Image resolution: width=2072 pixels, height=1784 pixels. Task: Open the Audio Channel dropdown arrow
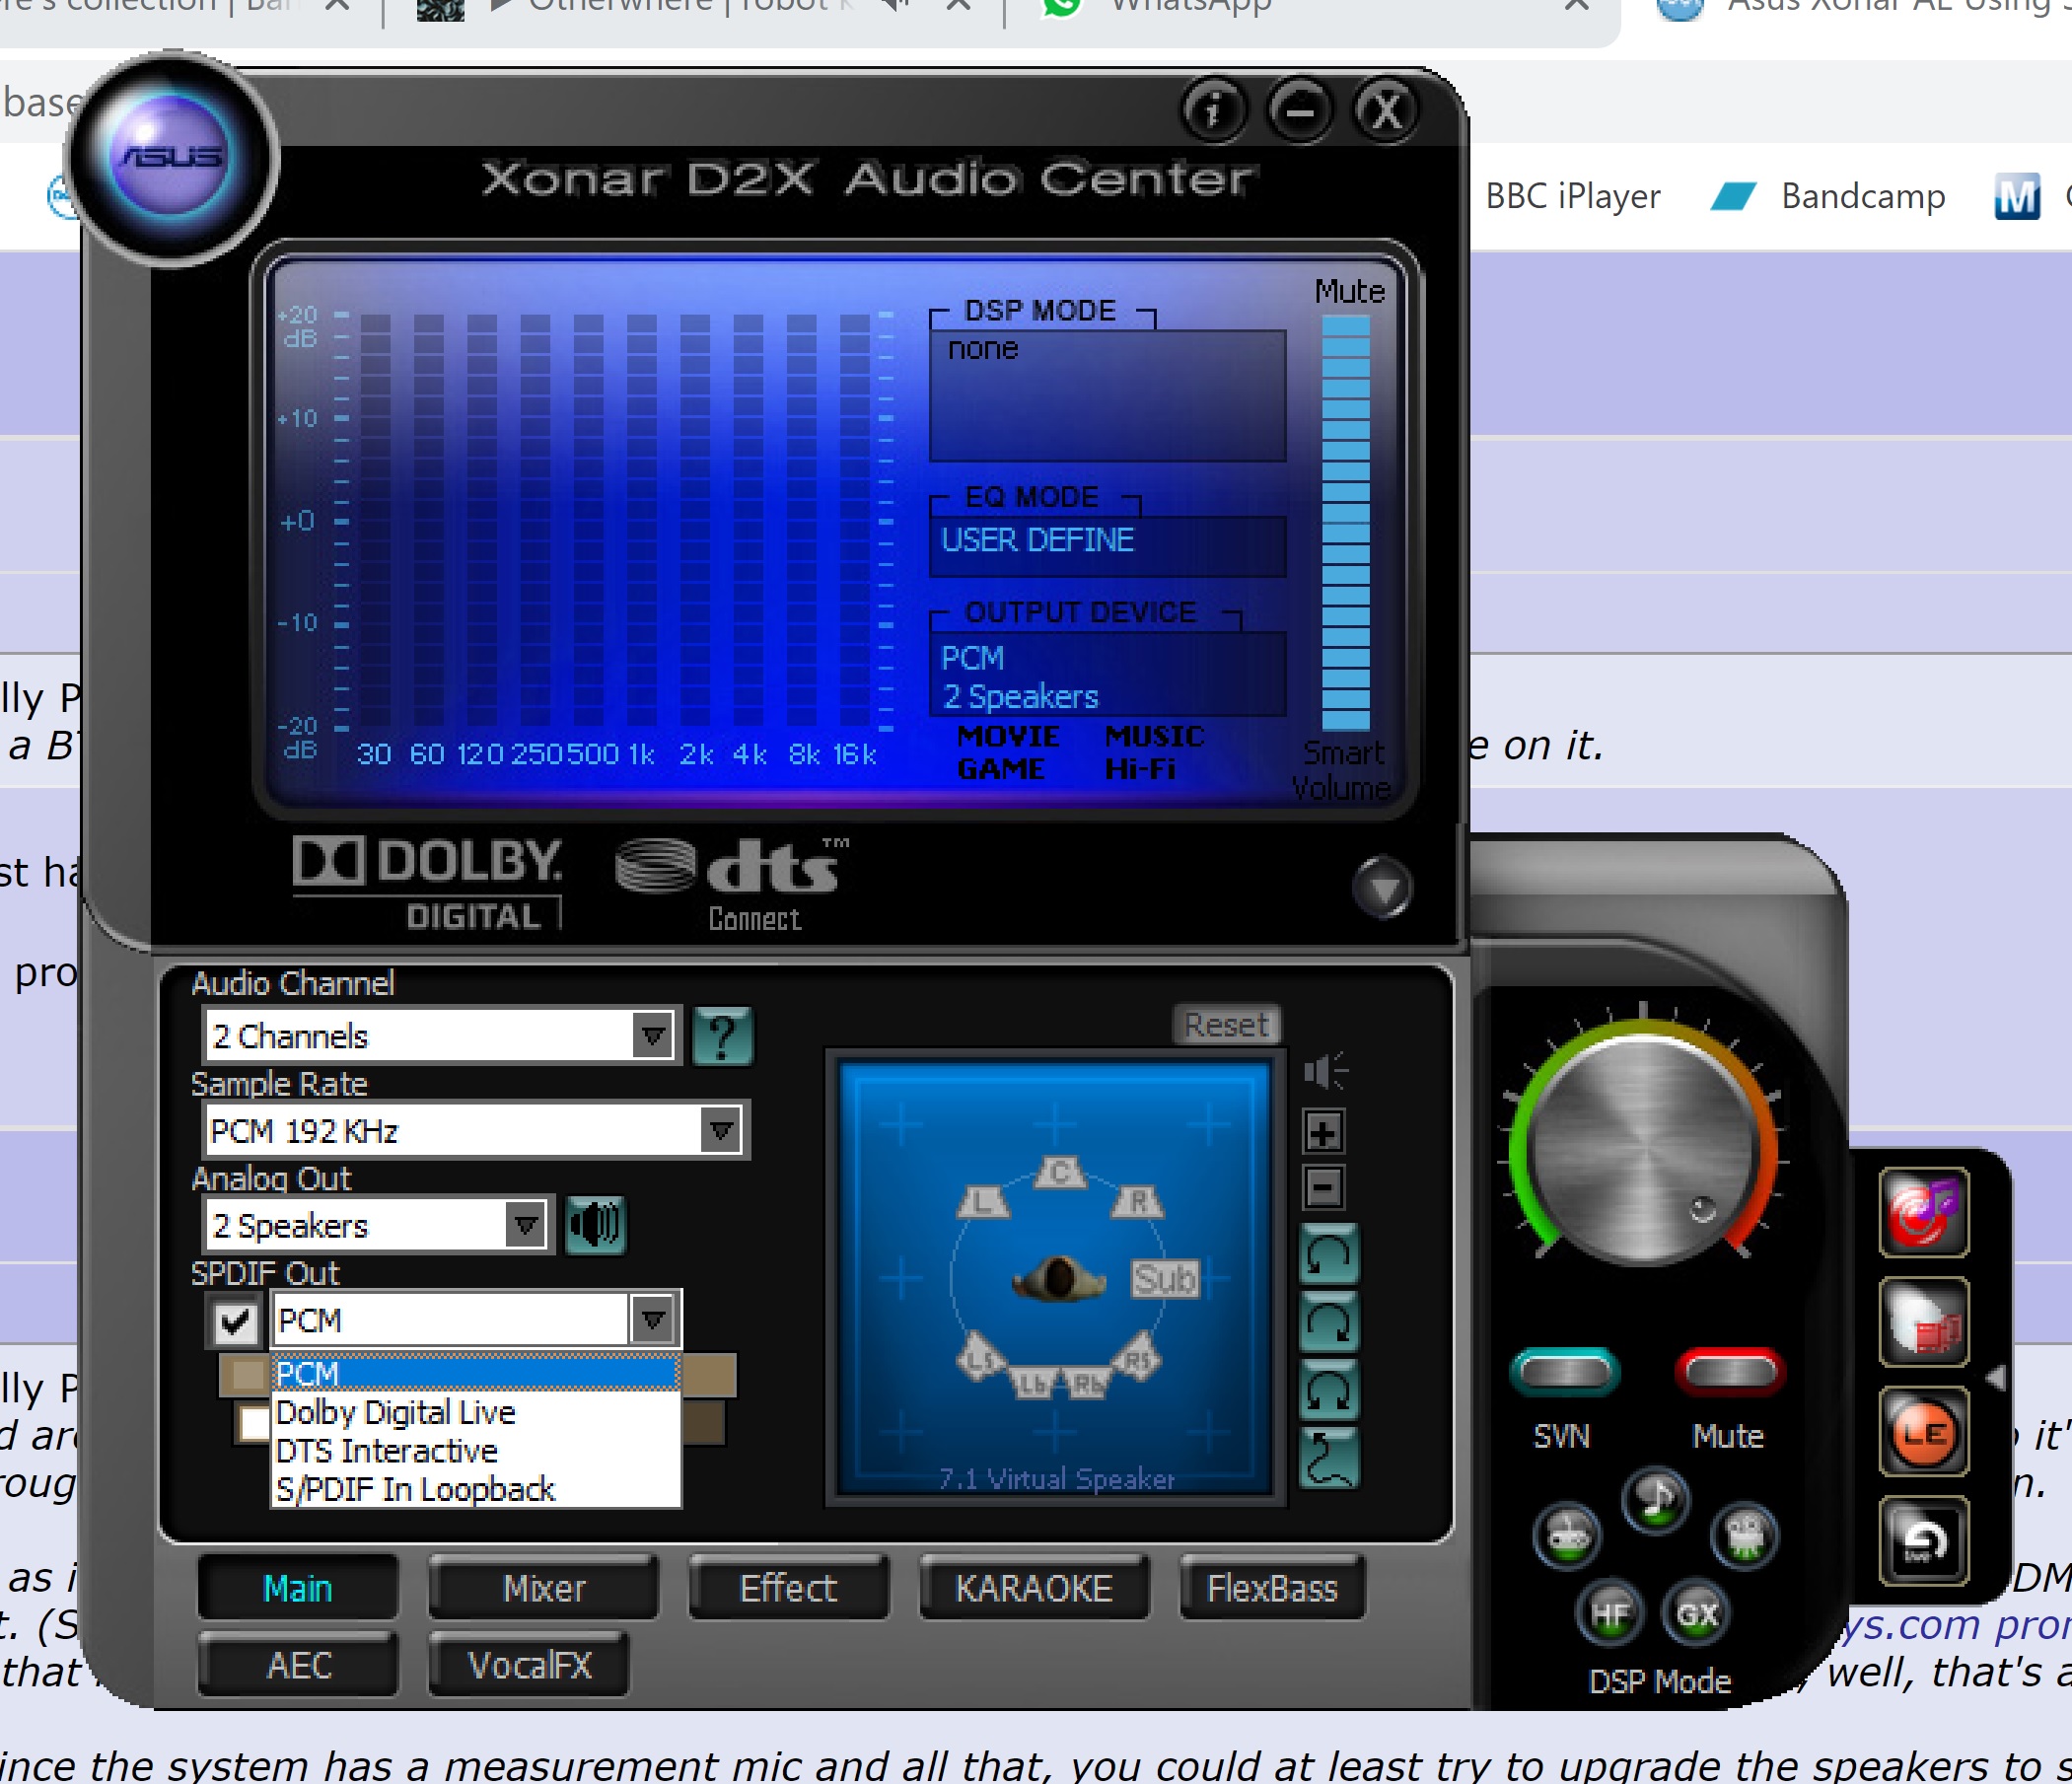tap(653, 1035)
